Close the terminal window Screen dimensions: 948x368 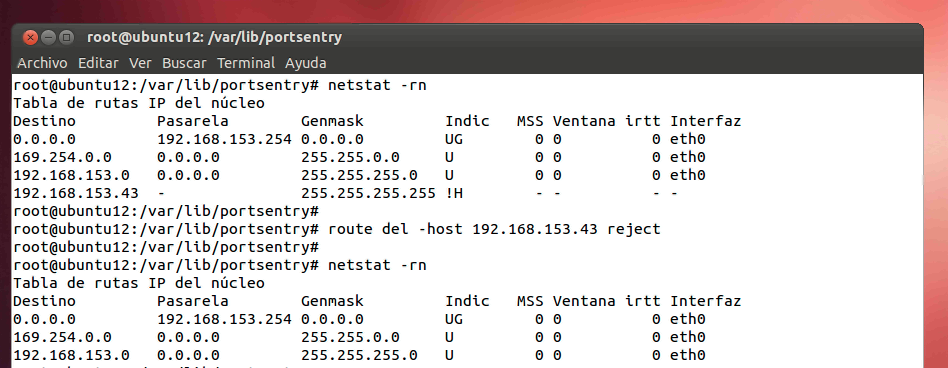[30, 37]
